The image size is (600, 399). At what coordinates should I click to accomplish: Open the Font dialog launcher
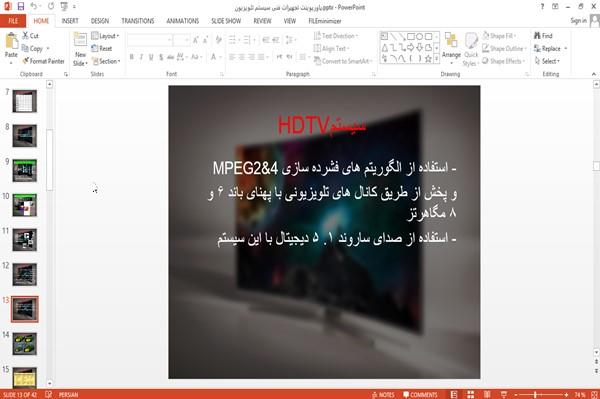point(222,74)
